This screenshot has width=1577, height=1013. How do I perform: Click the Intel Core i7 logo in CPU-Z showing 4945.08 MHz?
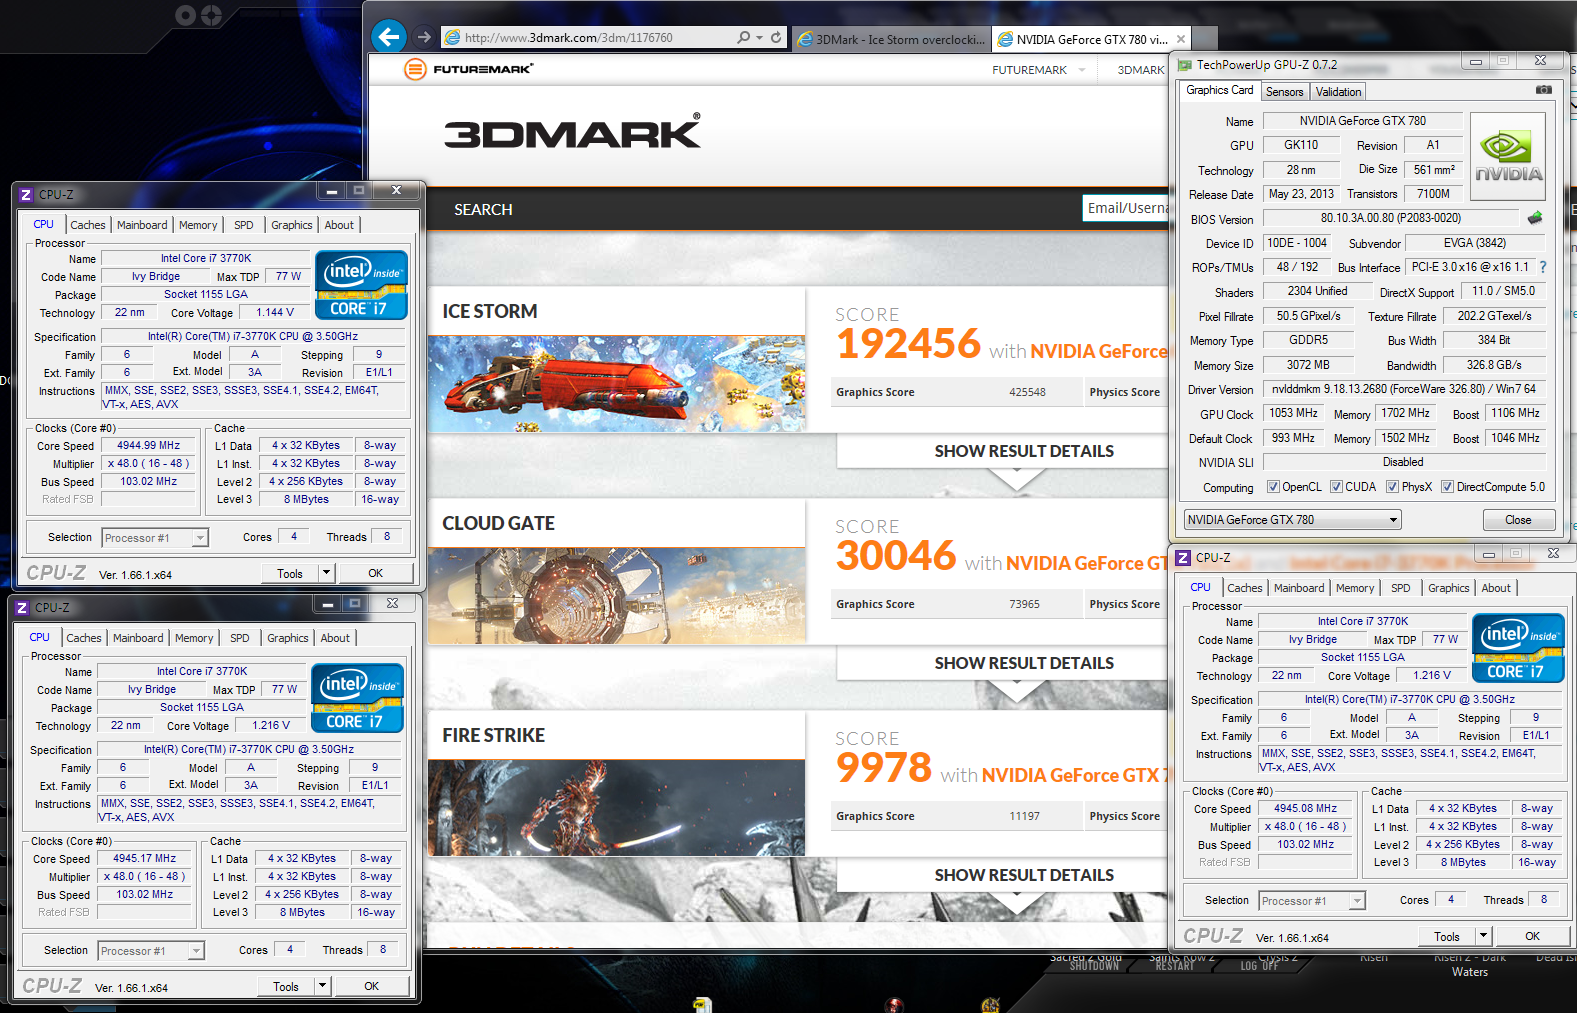(x=1518, y=648)
